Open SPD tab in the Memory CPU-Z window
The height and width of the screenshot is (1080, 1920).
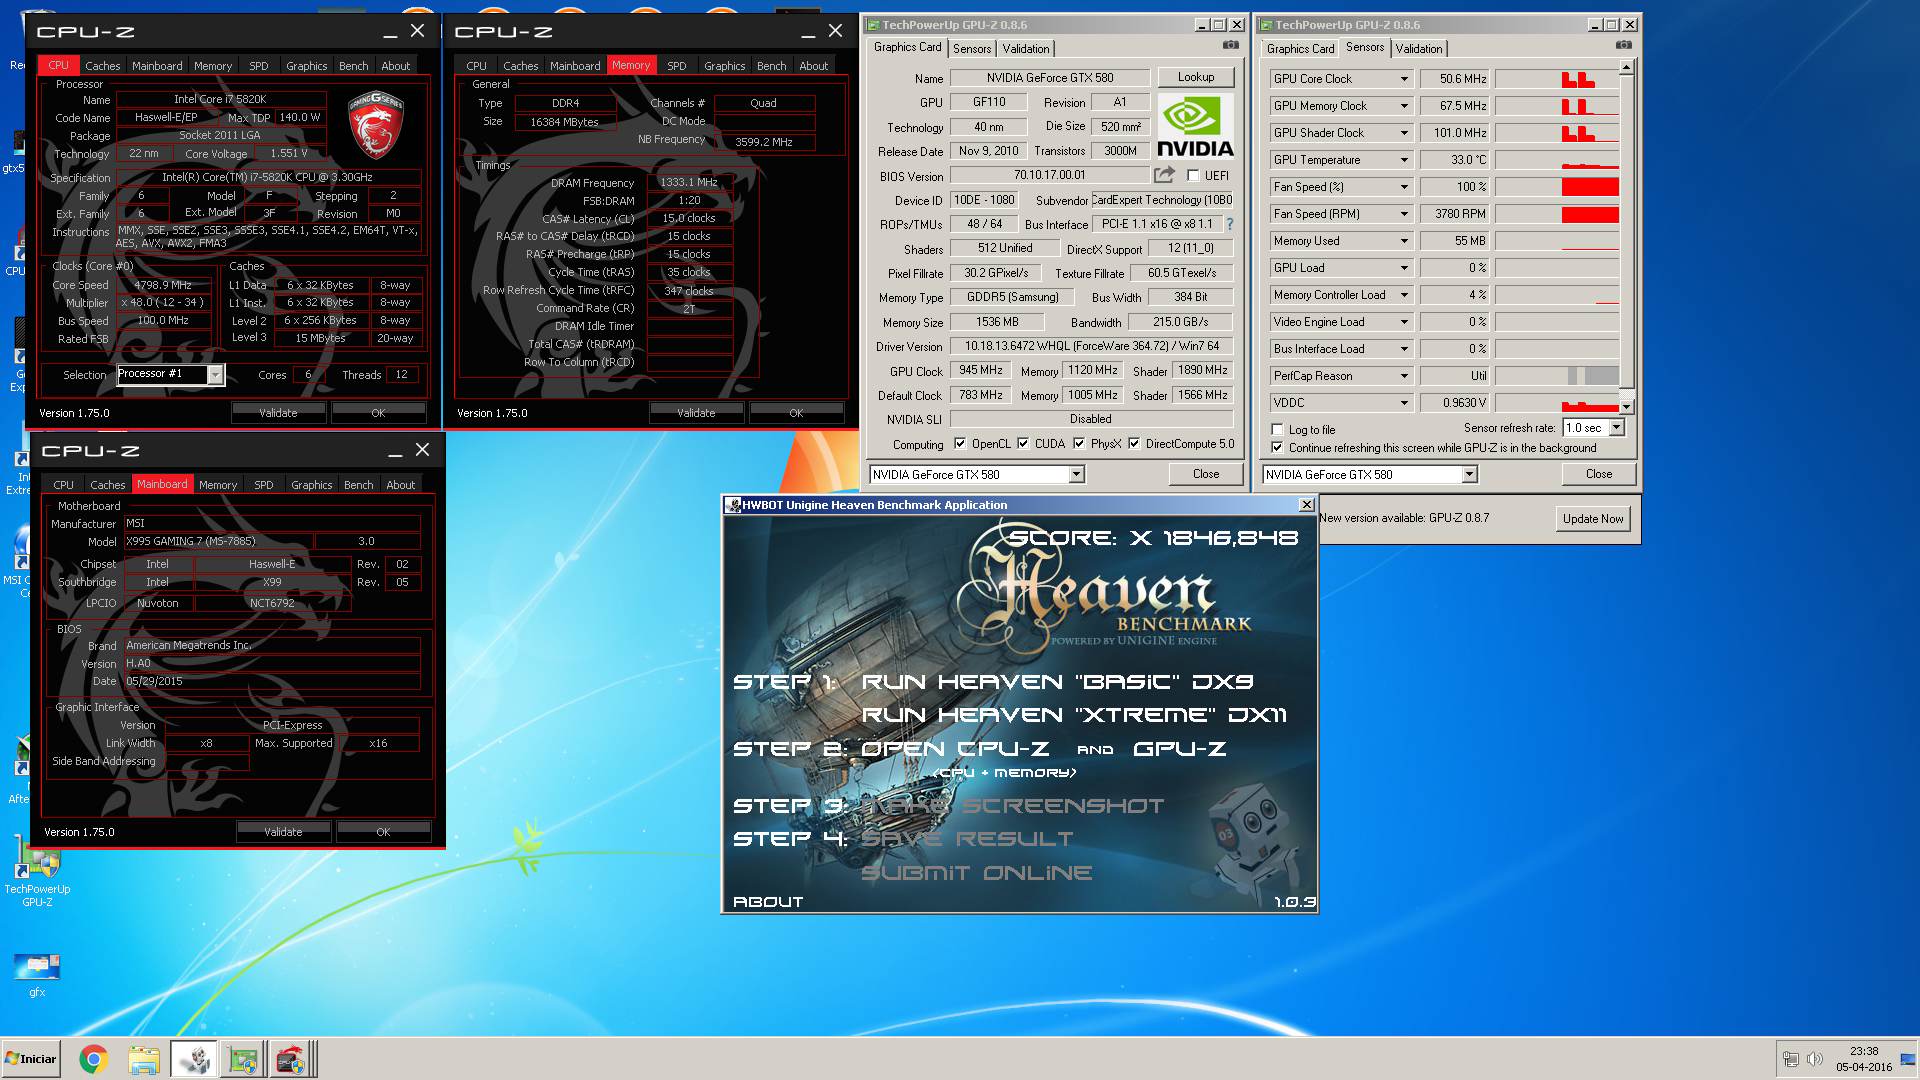[677, 66]
